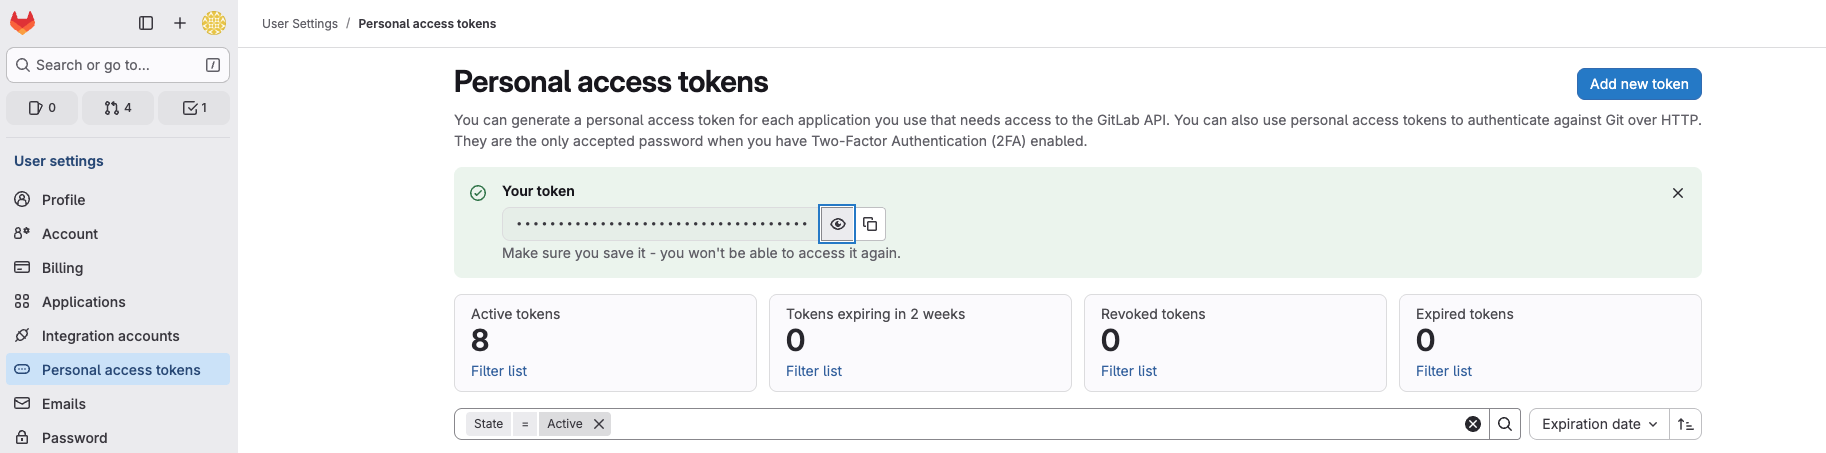Filter list under Active tokens
1826x453 pixels.
(x=499, y=371)
